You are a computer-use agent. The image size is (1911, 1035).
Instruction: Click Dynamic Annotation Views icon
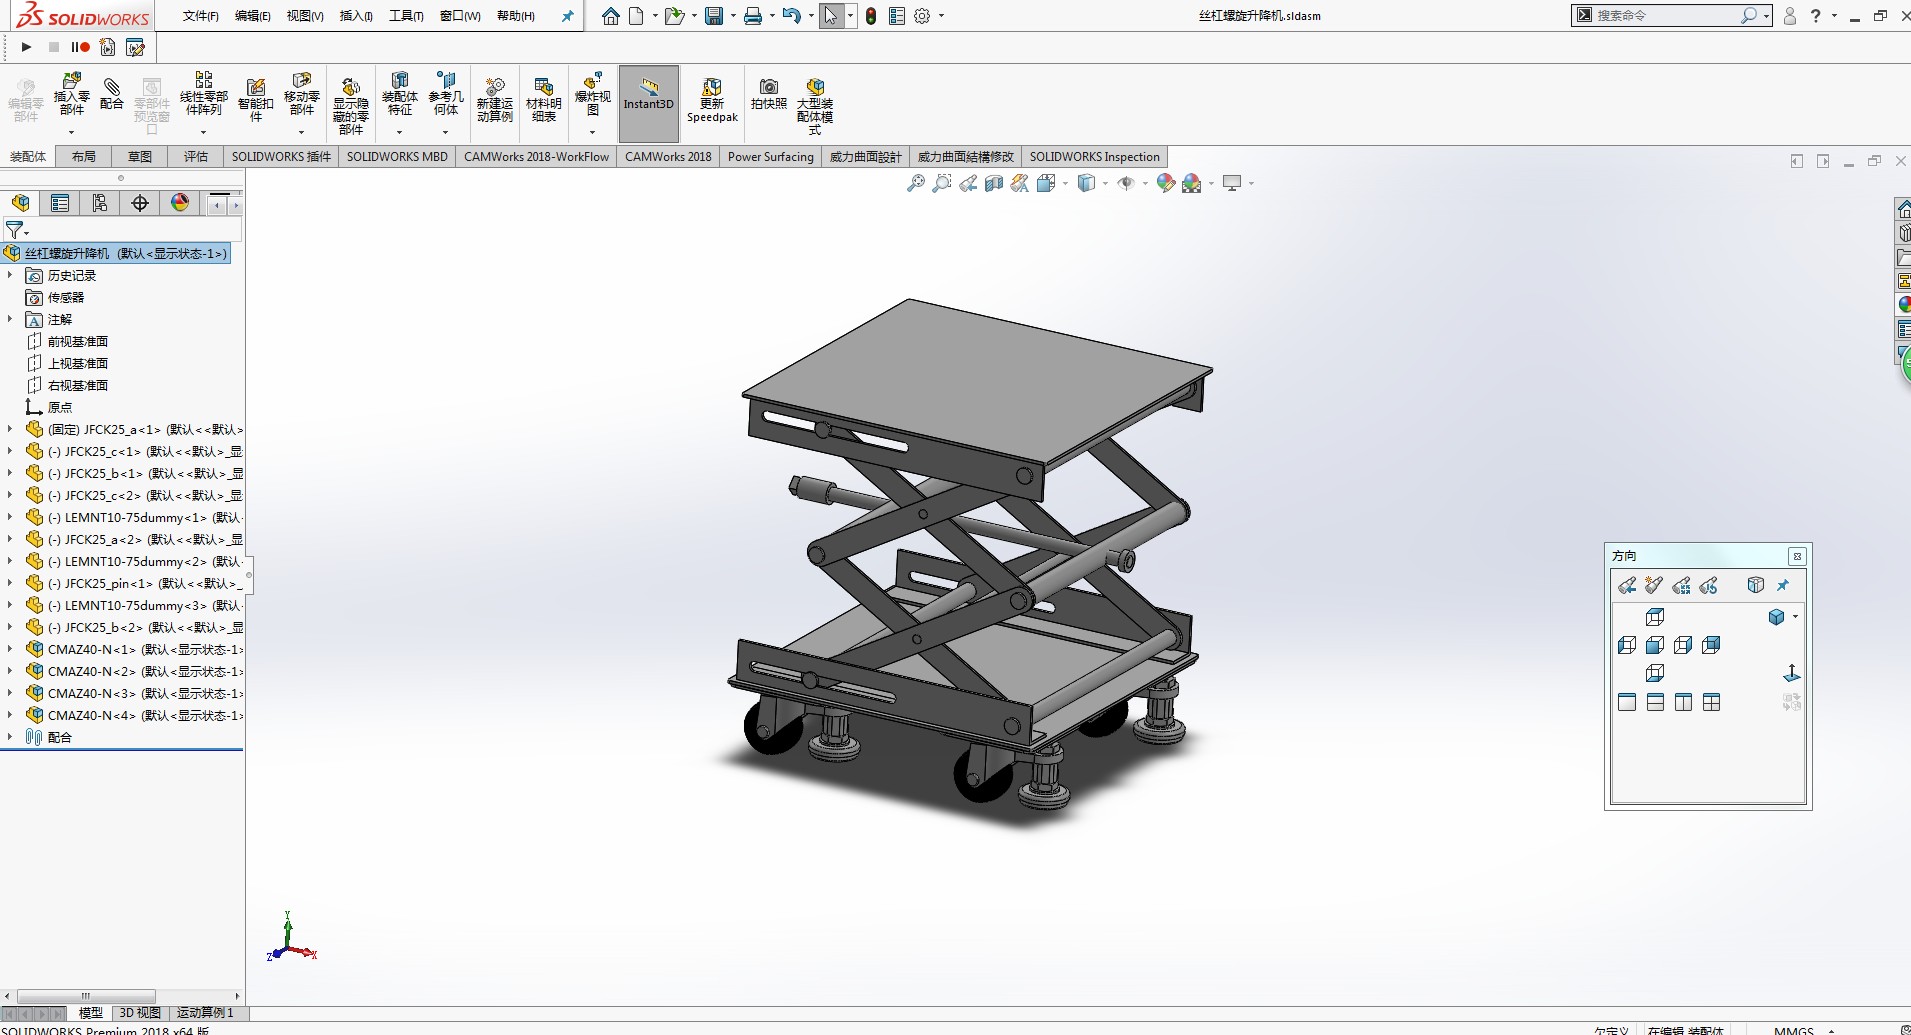tap(1019, 183)
